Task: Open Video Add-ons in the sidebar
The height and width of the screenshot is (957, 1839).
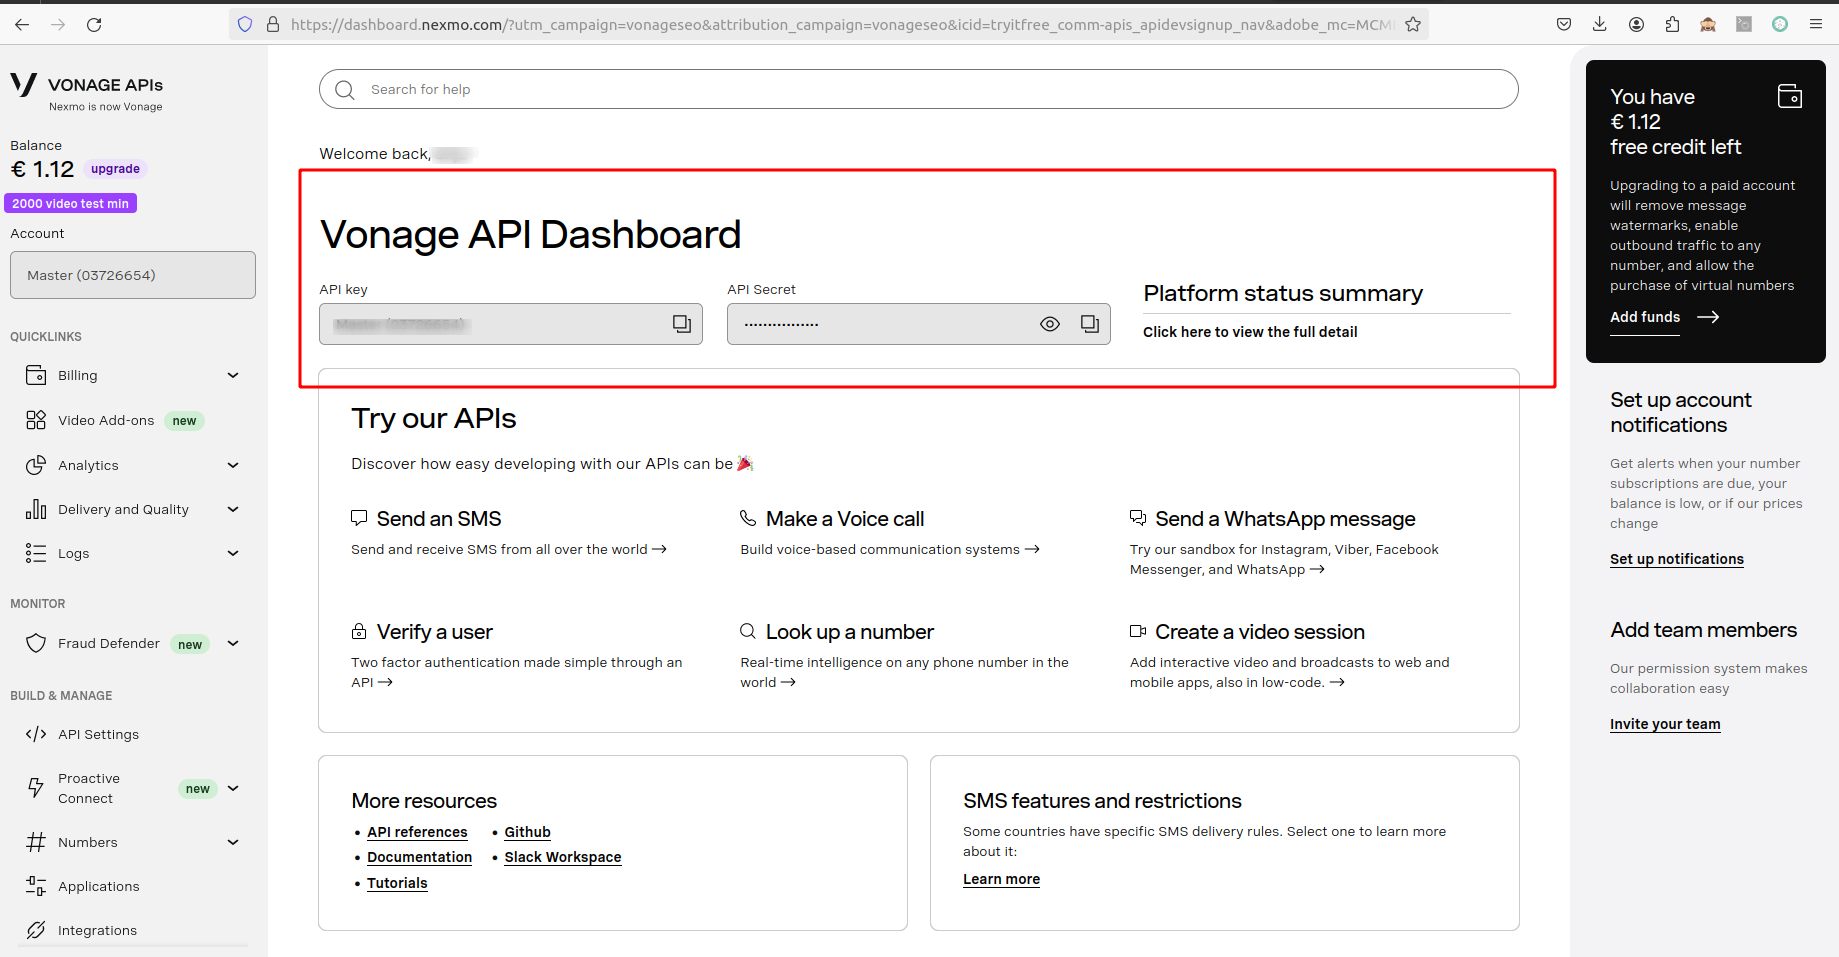Action: point(106,421)
